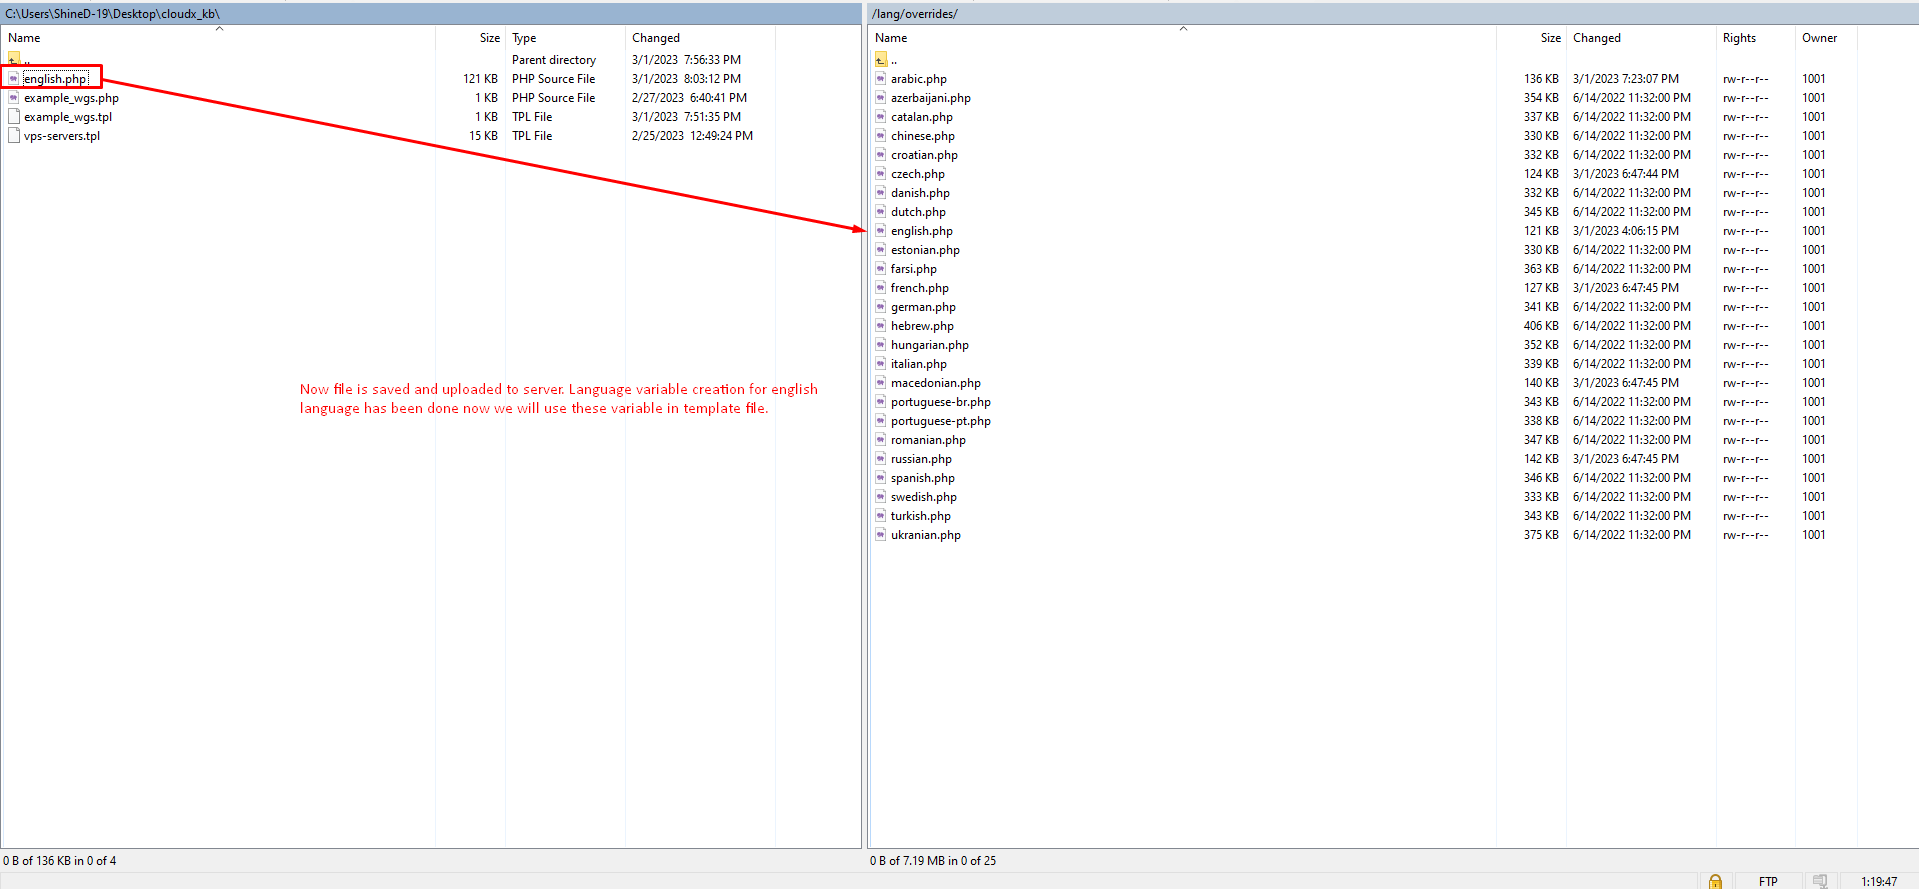Open the remote parent directory folder icon
Image resolution: width=1919 pixels, height=889 pixels.
881,60
